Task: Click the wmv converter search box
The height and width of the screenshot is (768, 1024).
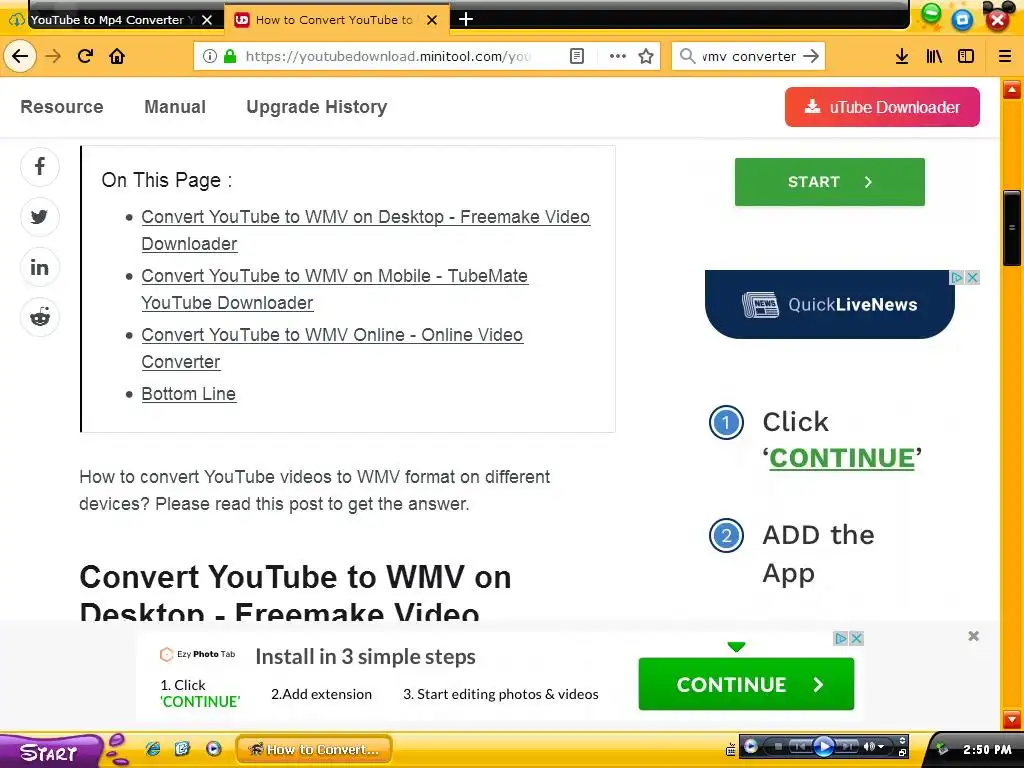Action: point(748,56)
